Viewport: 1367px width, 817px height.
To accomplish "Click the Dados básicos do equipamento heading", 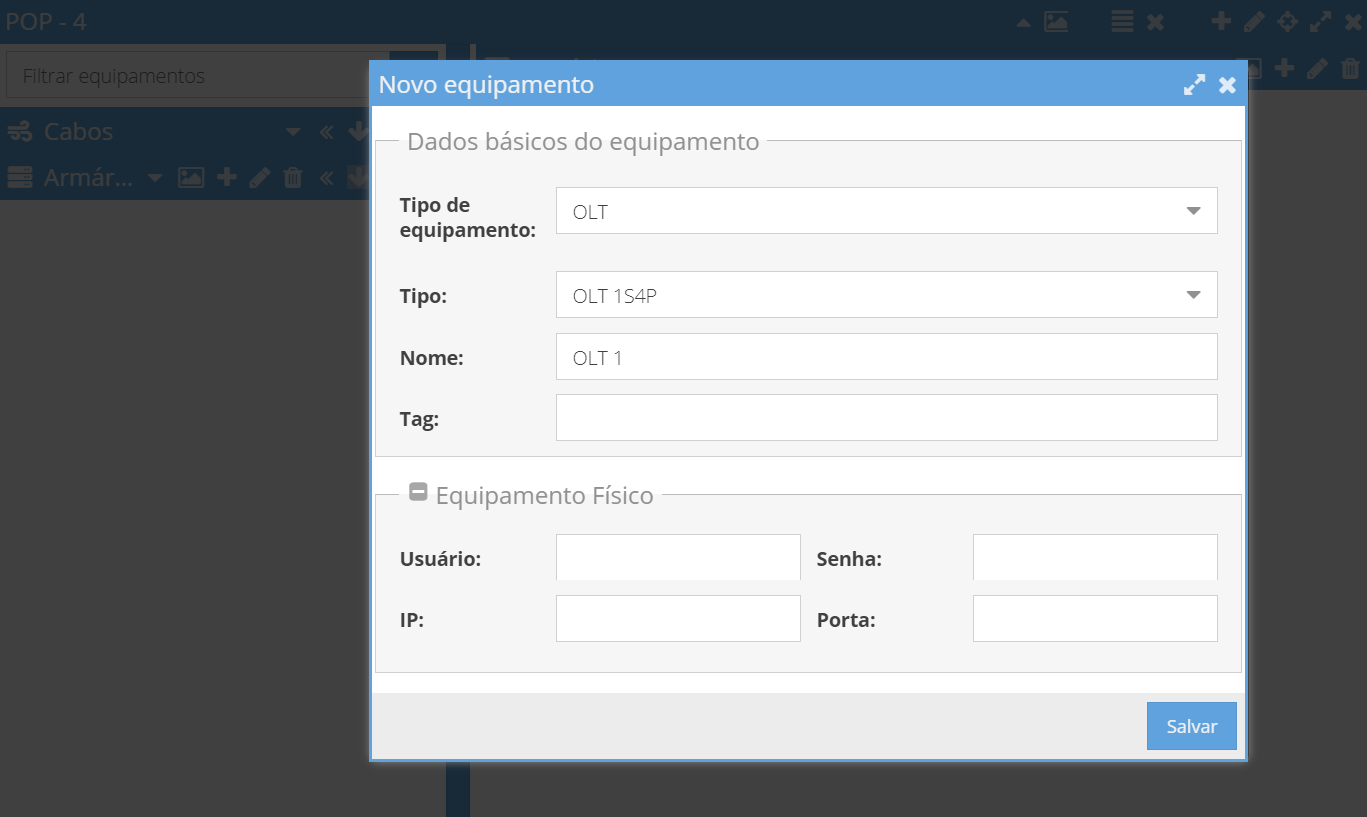I will click(x=583, y=141).
